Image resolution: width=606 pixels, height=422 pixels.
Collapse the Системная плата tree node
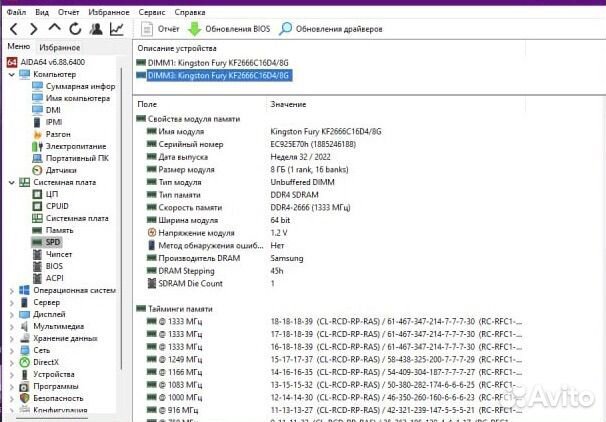coord(12,182)
